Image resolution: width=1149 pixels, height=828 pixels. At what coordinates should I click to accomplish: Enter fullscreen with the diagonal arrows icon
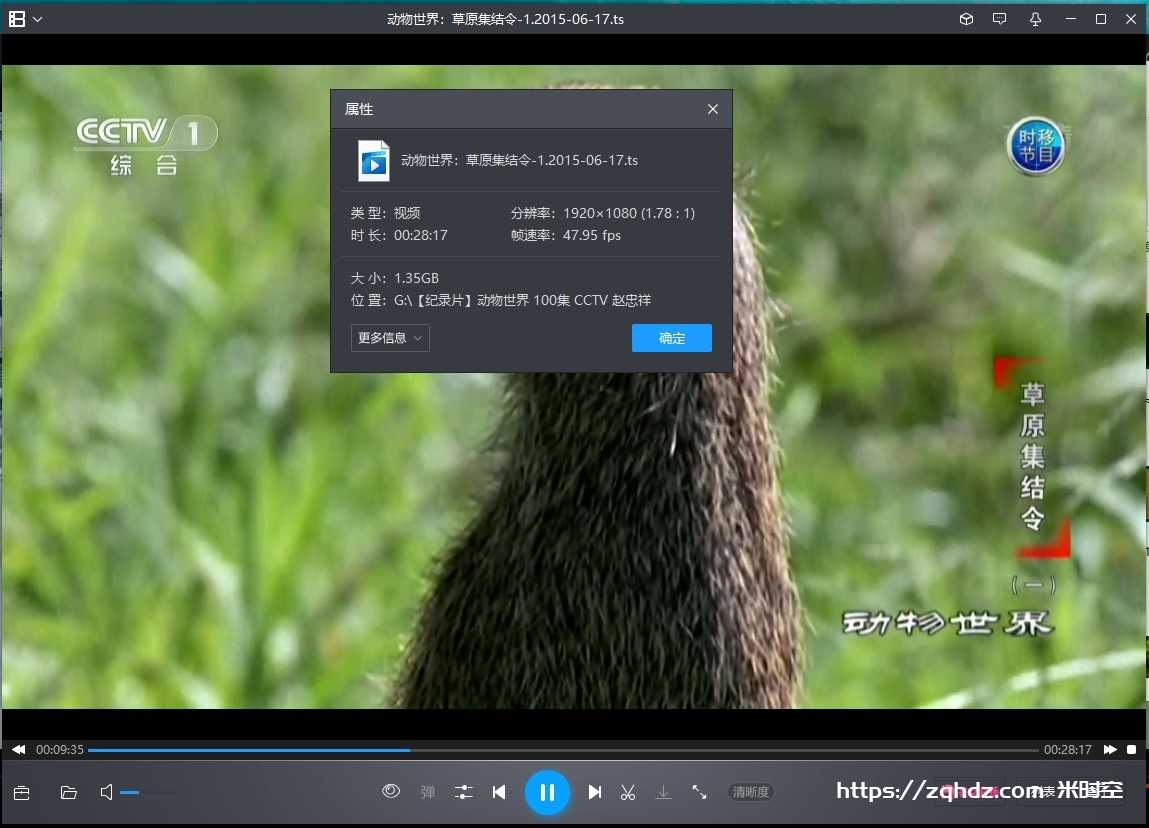click(x=699, y=792)
